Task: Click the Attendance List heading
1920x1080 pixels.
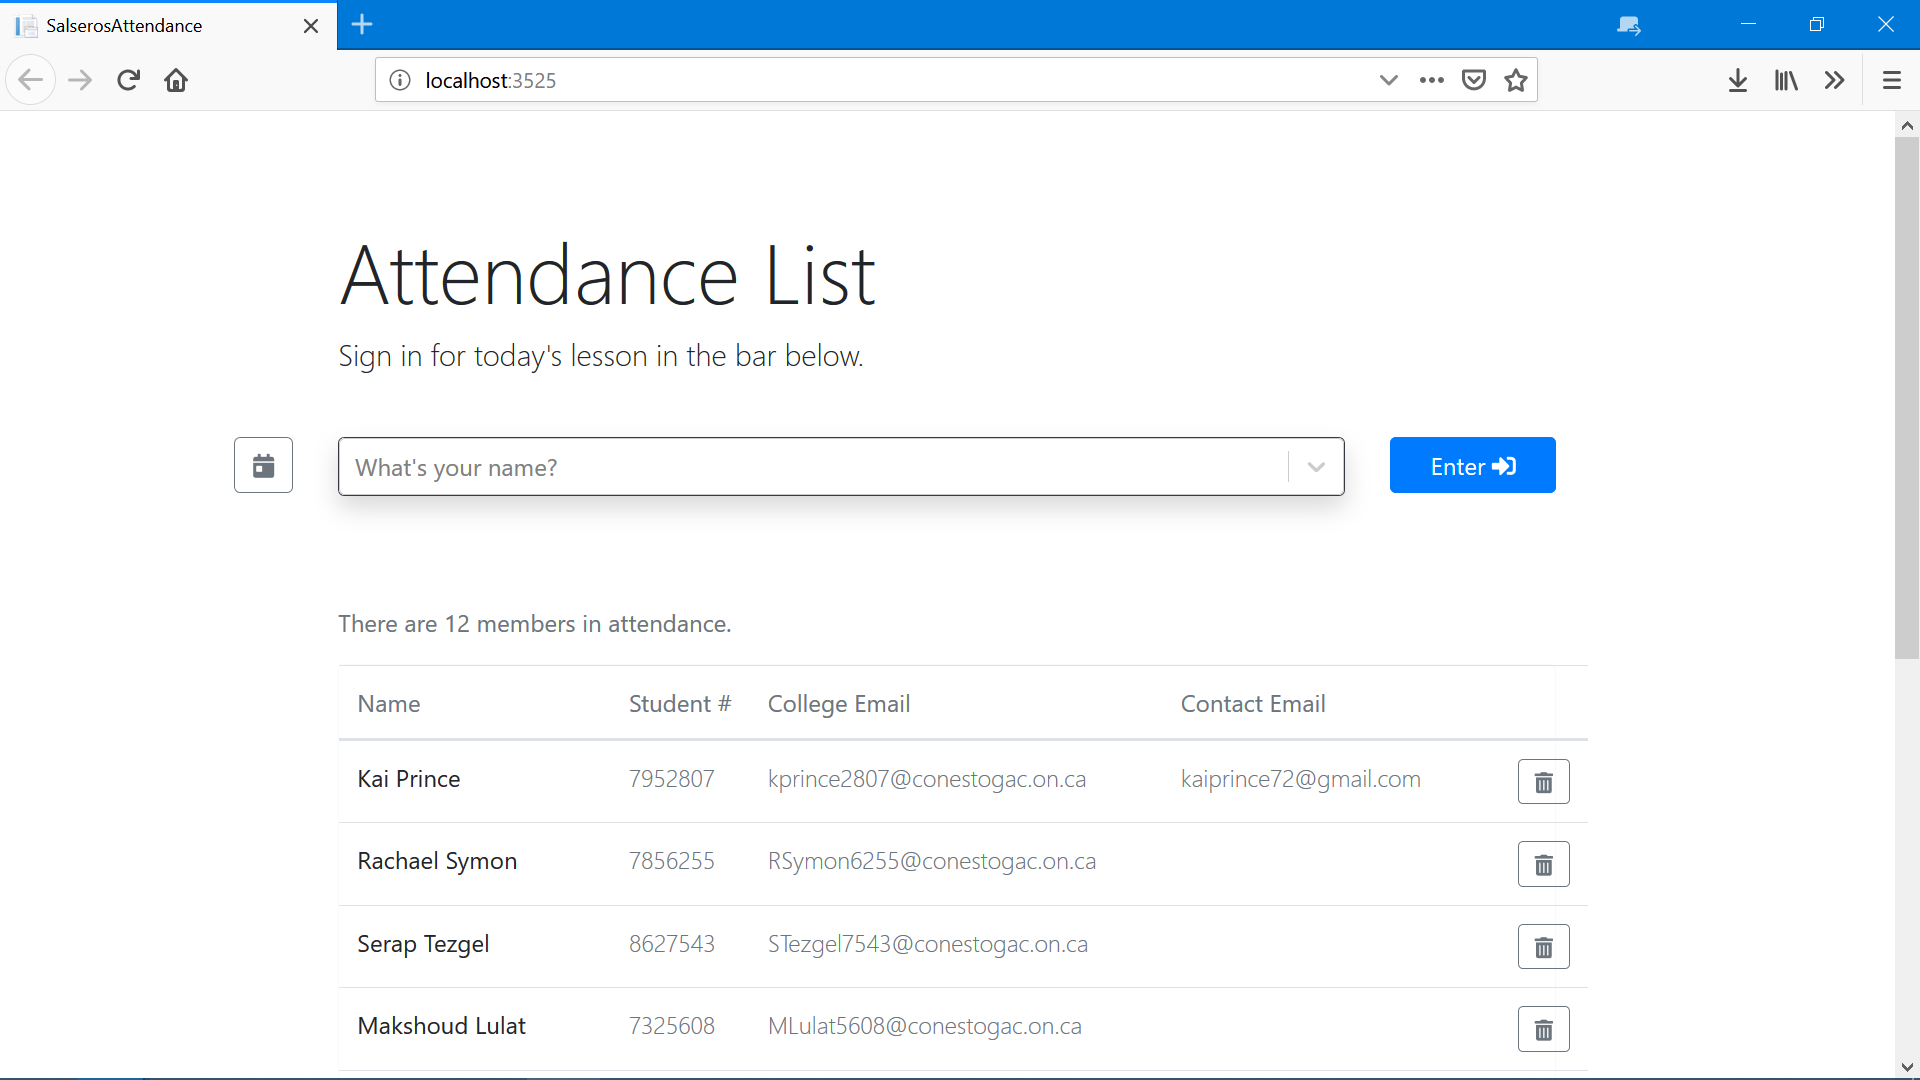Action: 608,276
